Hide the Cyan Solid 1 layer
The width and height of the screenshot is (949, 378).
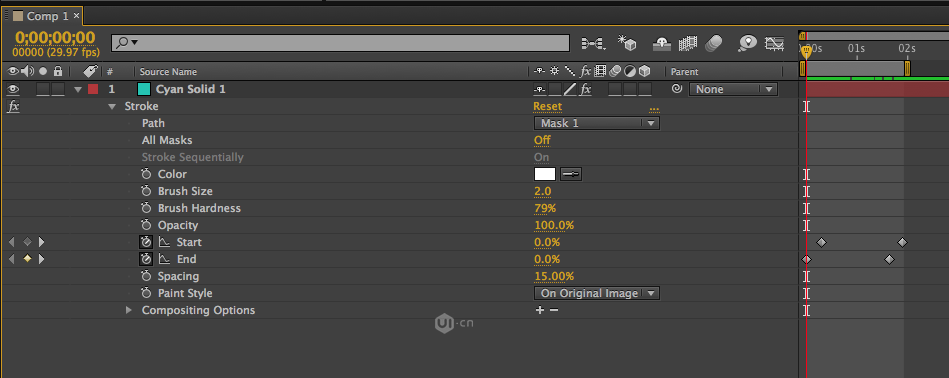click(13, 89)
